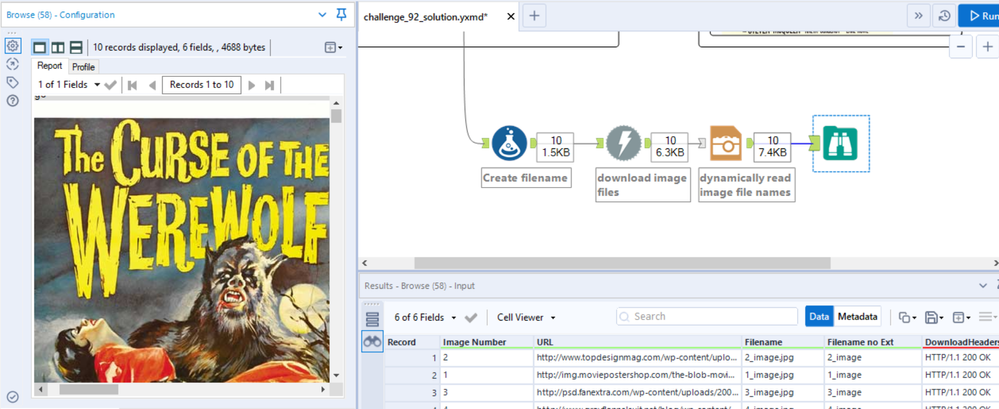Select side-by-side split view layout
999x409 pixels.
58,47
